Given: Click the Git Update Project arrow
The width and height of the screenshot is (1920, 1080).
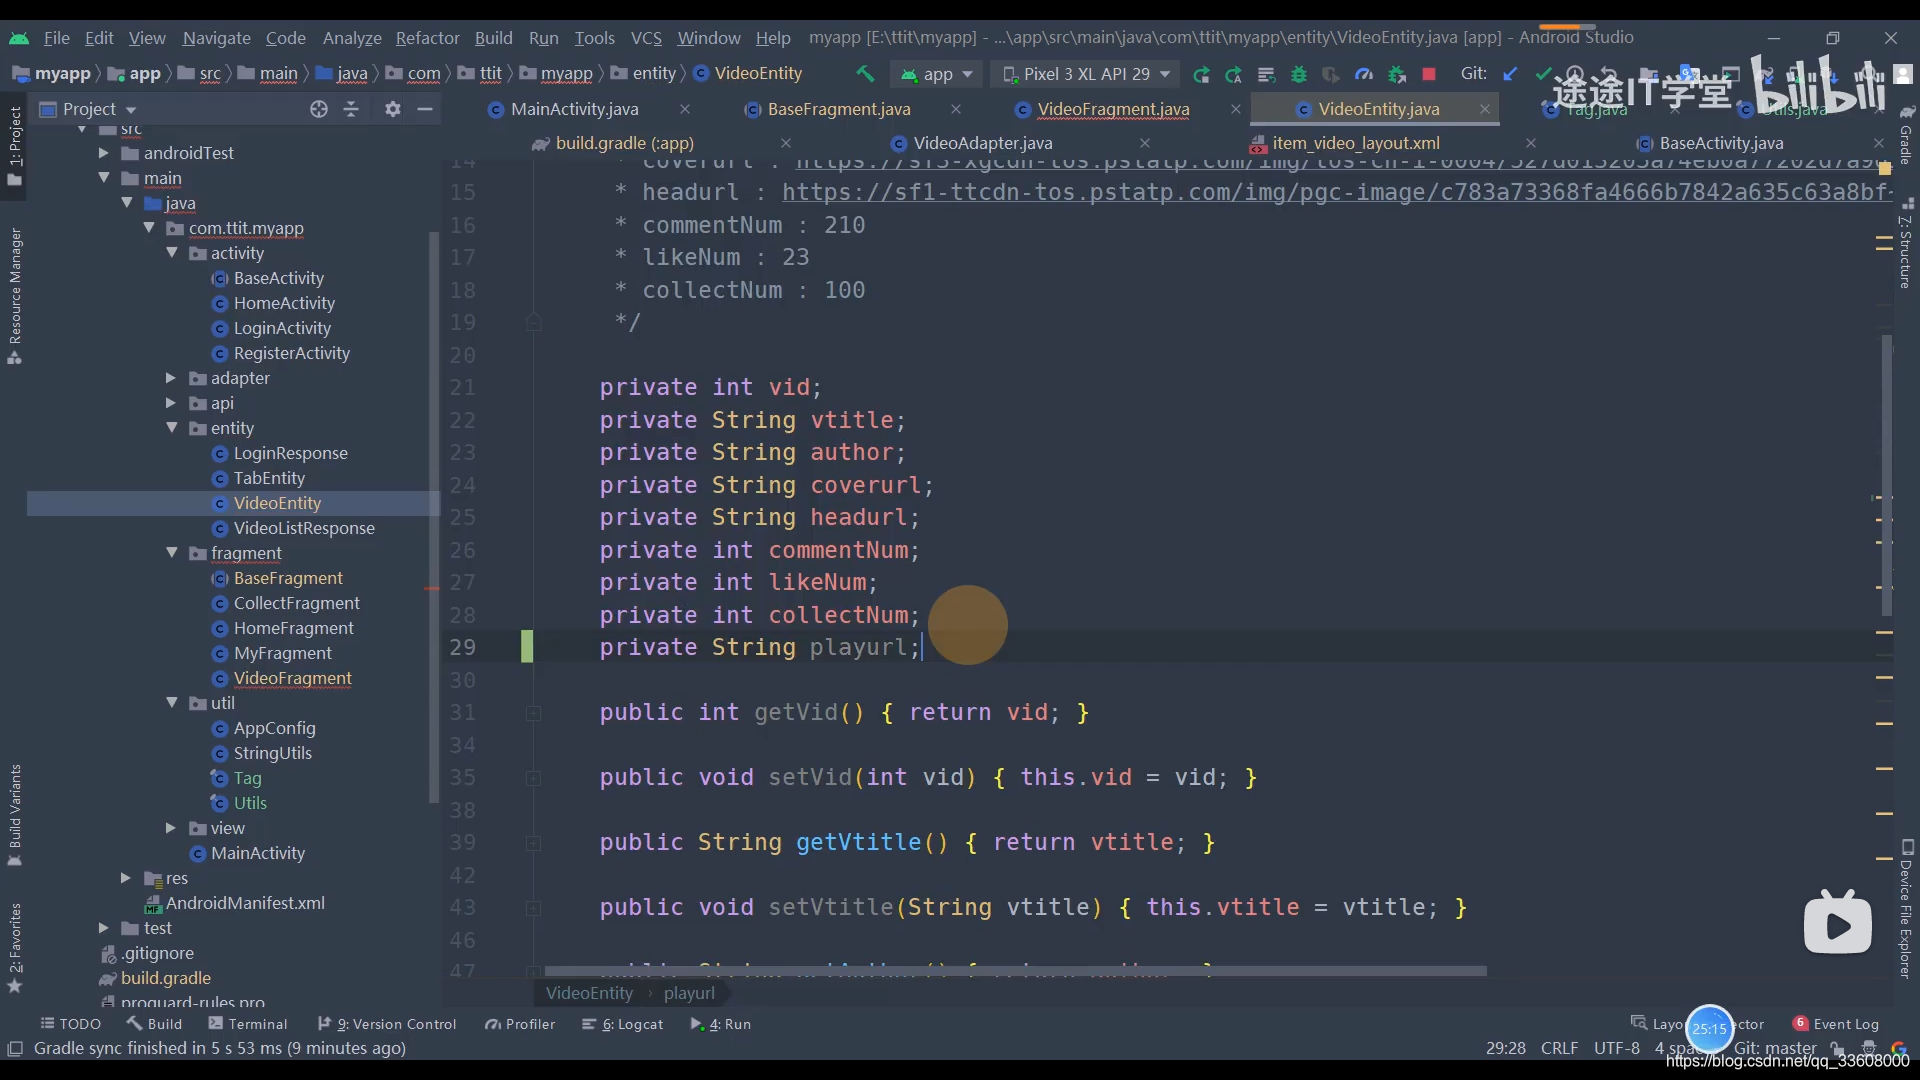Looking at the screenshot, I should 1511,74.
